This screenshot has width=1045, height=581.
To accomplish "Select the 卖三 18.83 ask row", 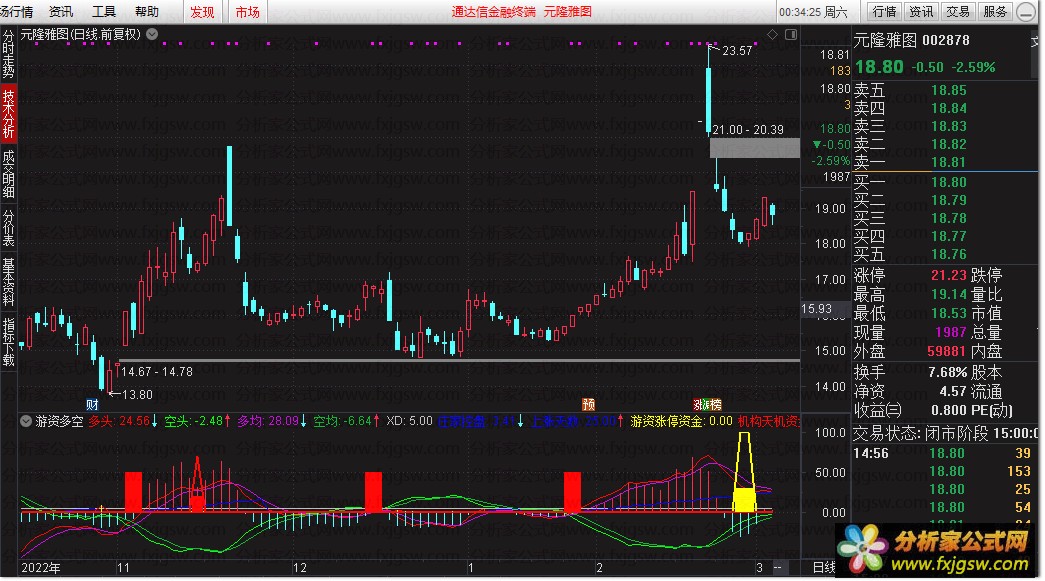I will (945, 126).
